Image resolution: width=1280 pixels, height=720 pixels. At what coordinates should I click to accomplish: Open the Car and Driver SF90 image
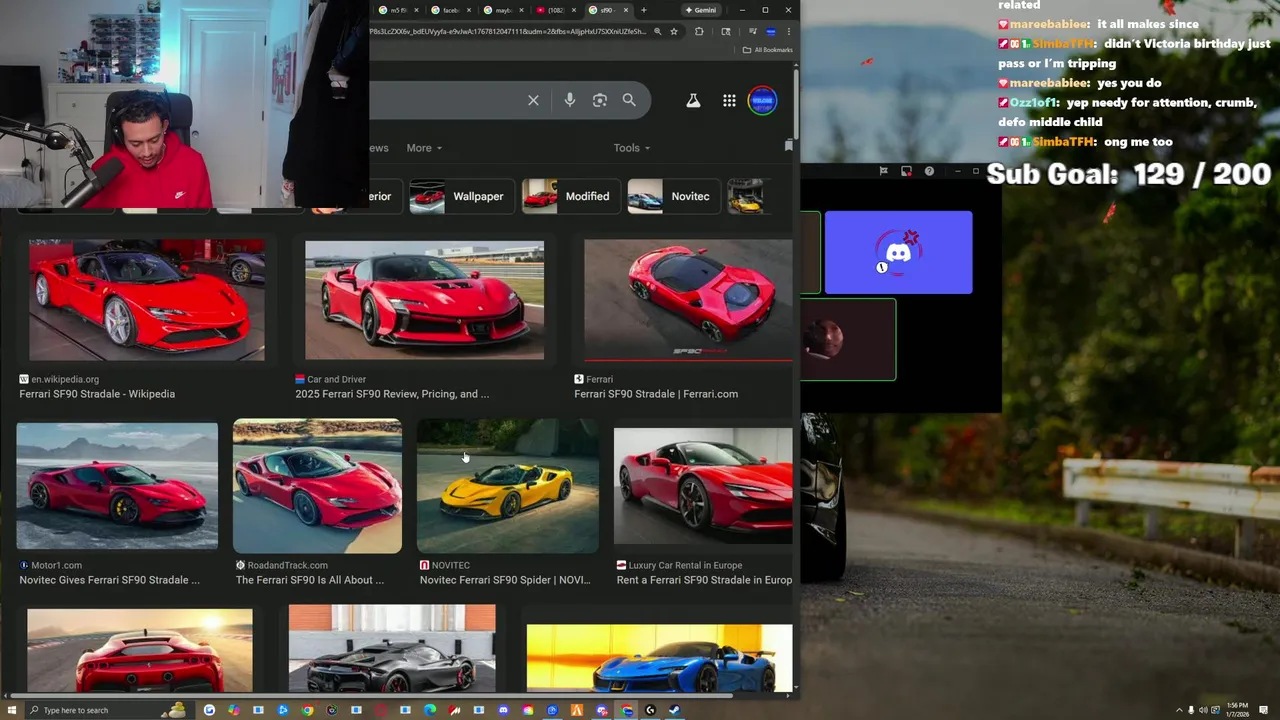(x=424, y=300)
